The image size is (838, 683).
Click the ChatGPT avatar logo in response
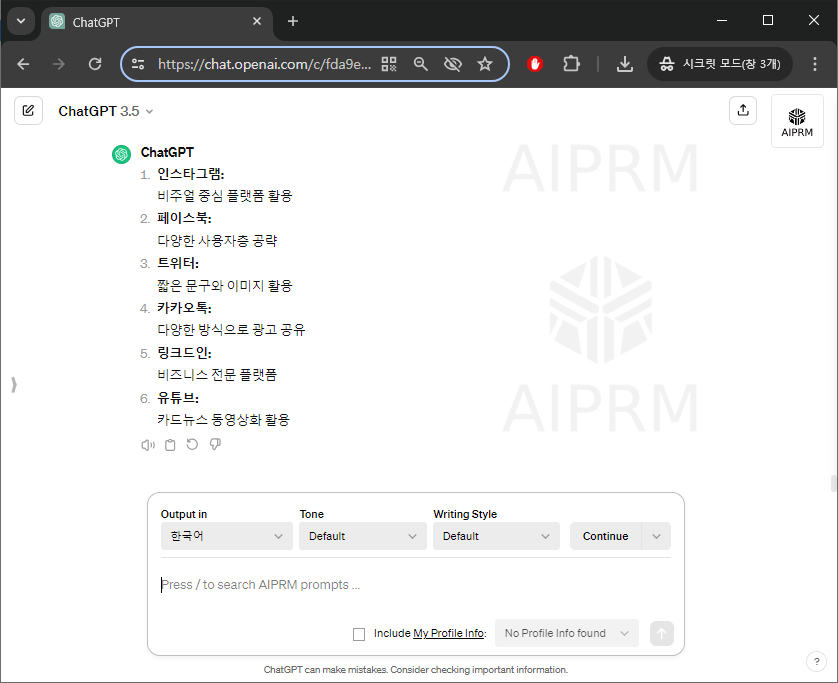(x=121, y=154)
